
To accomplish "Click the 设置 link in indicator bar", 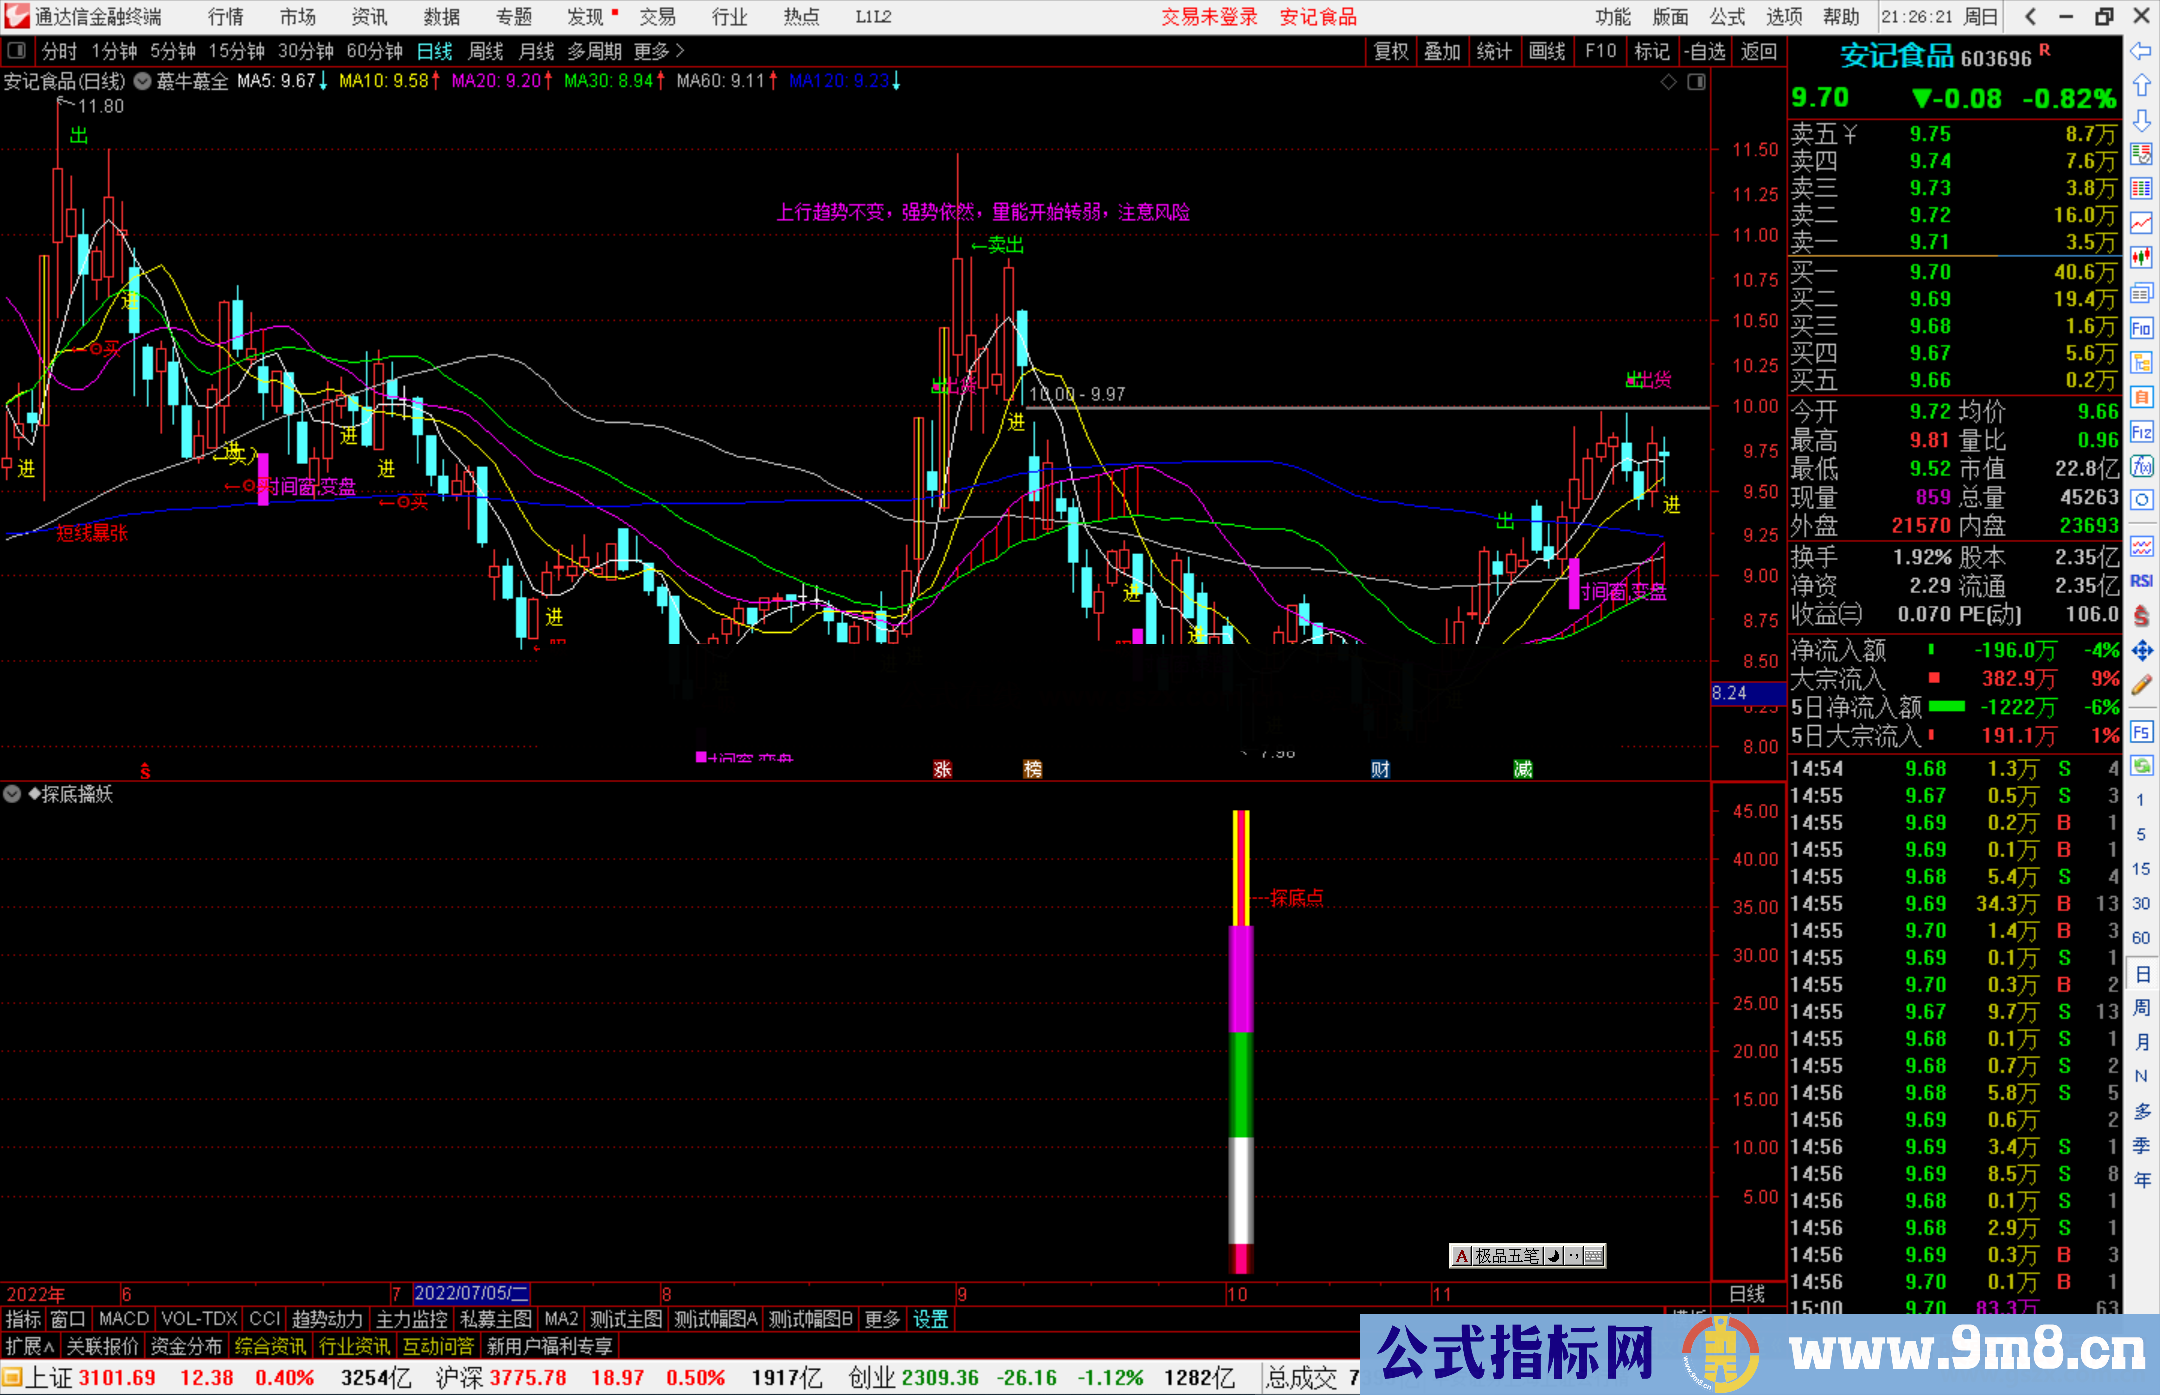I will point(930,1319).
